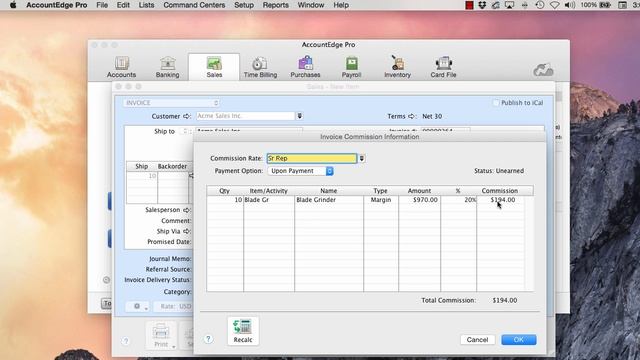Open the Card File command center
Viewport: 640px width, 360px height.
(443, 67)
